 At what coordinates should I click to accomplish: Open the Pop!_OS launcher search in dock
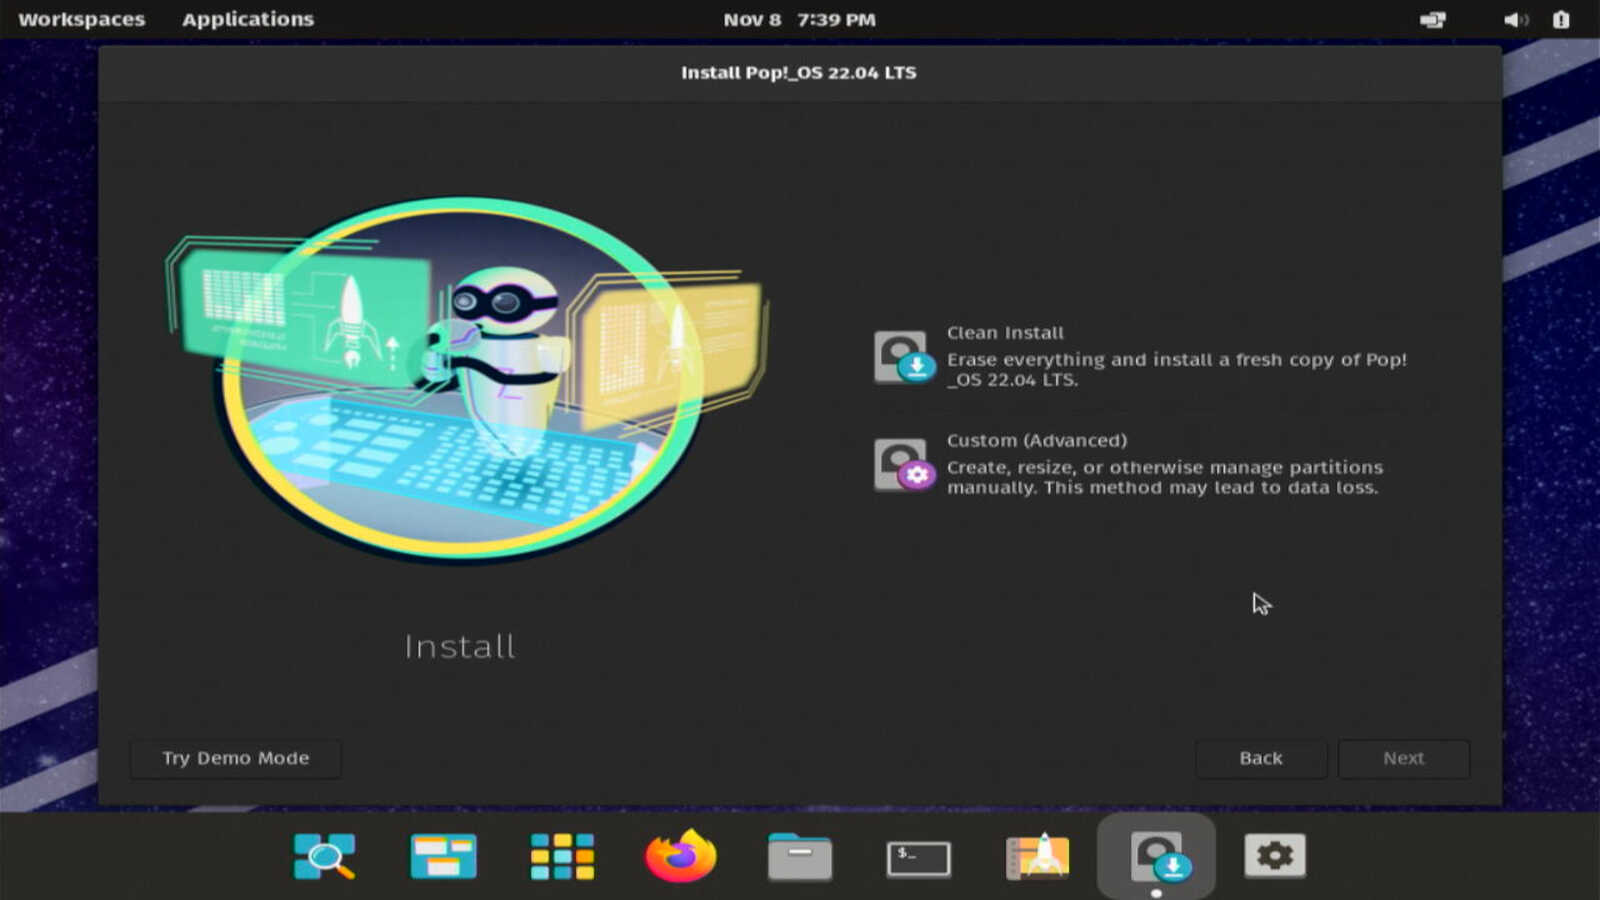point(324,857)
